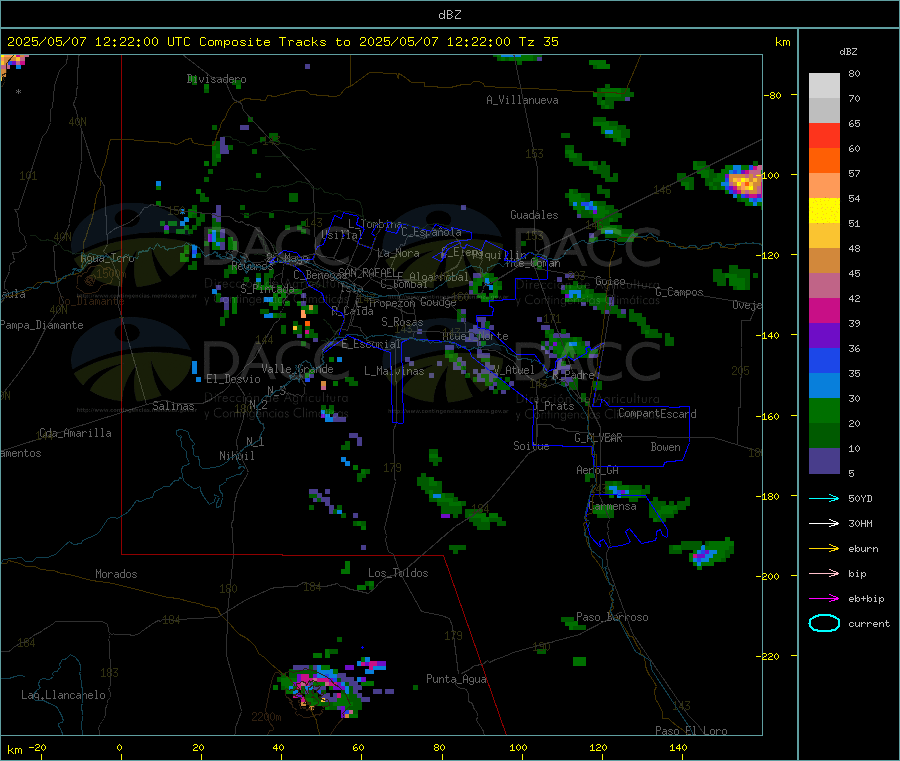Click the 'Punta_Agua' map label

point(456,679)
